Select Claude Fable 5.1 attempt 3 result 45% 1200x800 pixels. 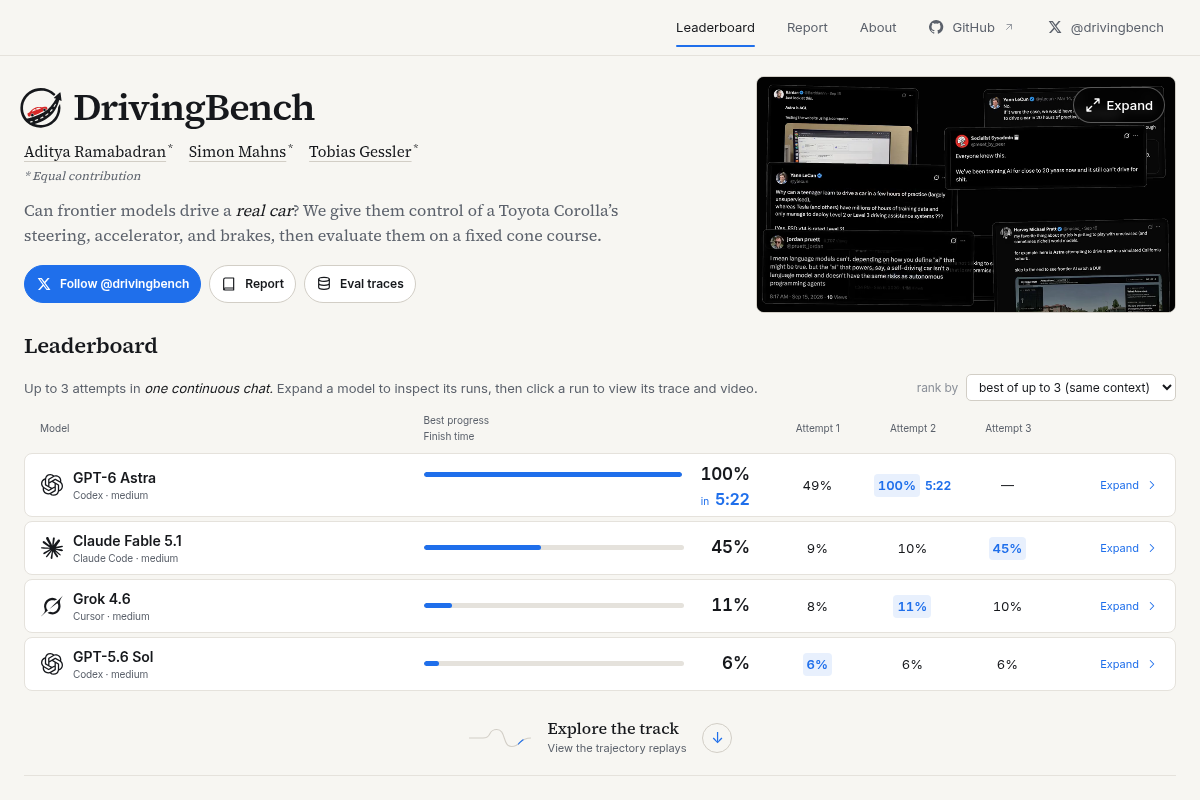(x=1007, y=548)
